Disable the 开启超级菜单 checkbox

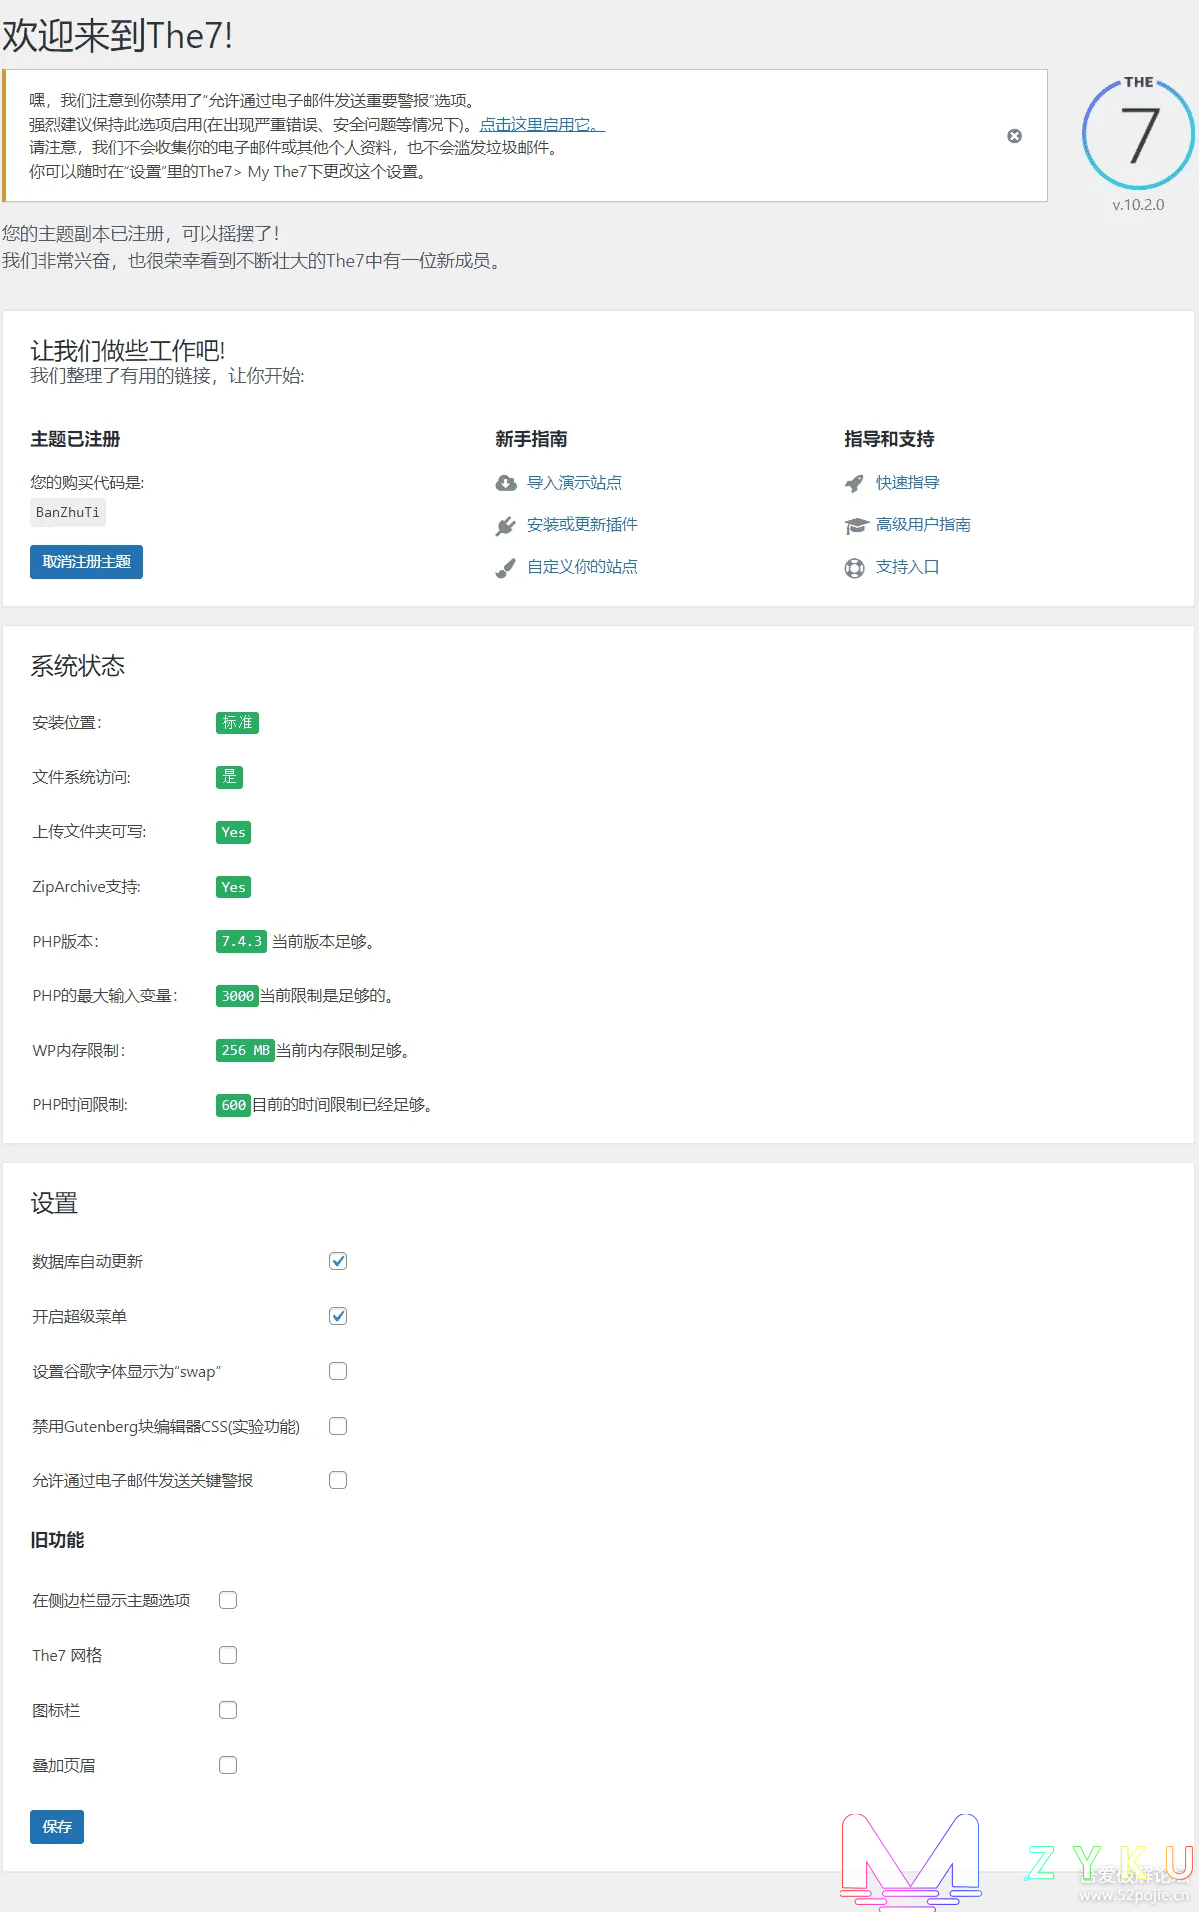(x=338, y=1316)
